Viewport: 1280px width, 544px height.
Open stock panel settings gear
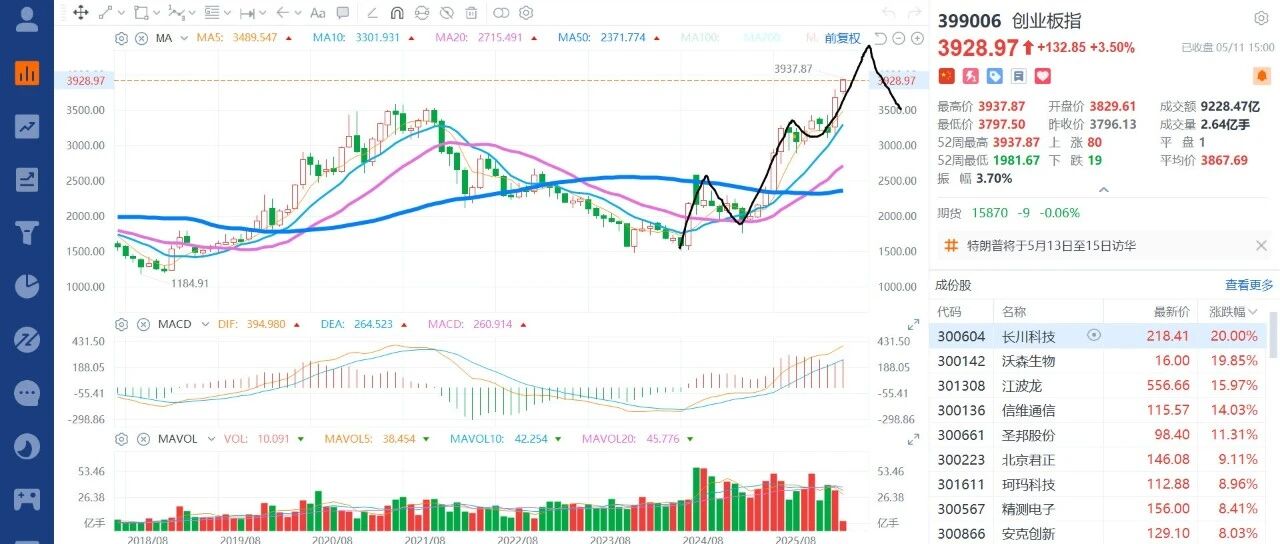coord(1261,19)
